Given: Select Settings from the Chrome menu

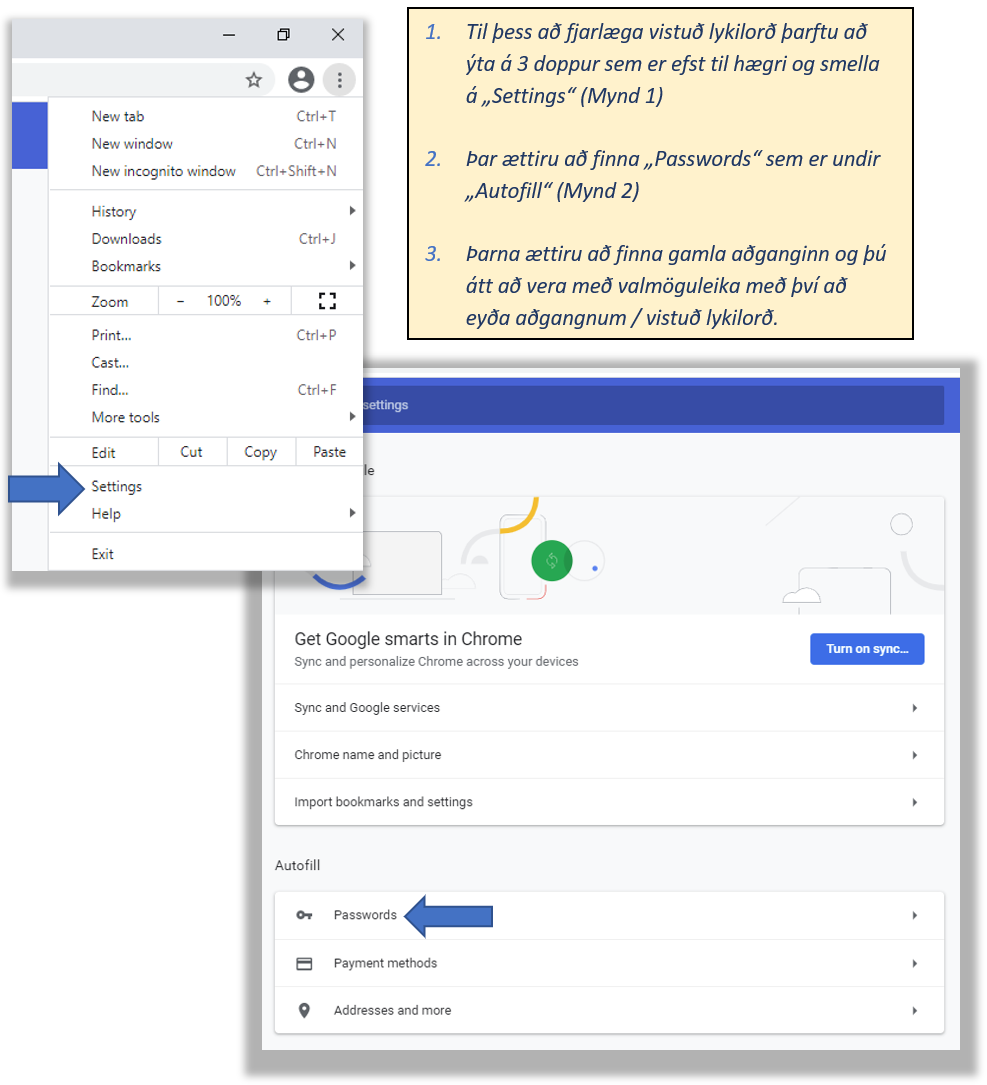Looking at the screenshot, I should pos(117,486).
